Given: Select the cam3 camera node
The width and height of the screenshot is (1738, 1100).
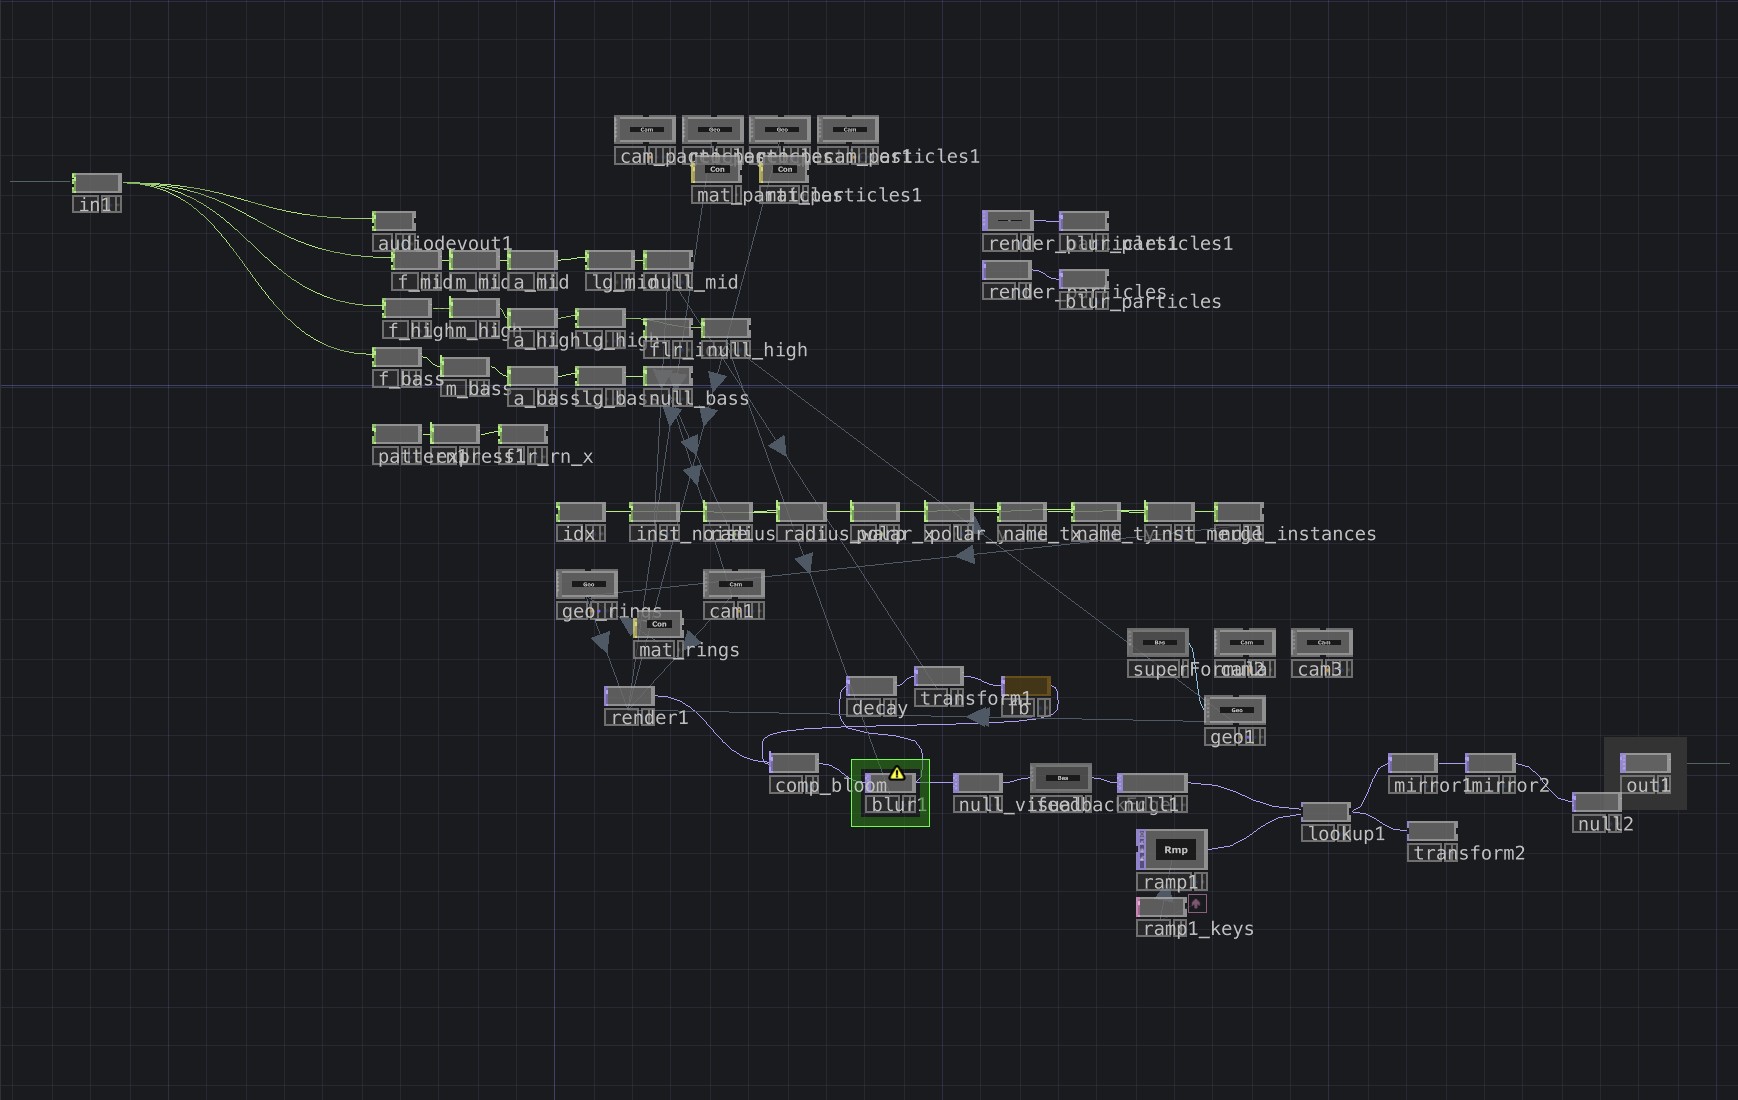Looking at the screenshot, I should click(x=1322, y=642).
